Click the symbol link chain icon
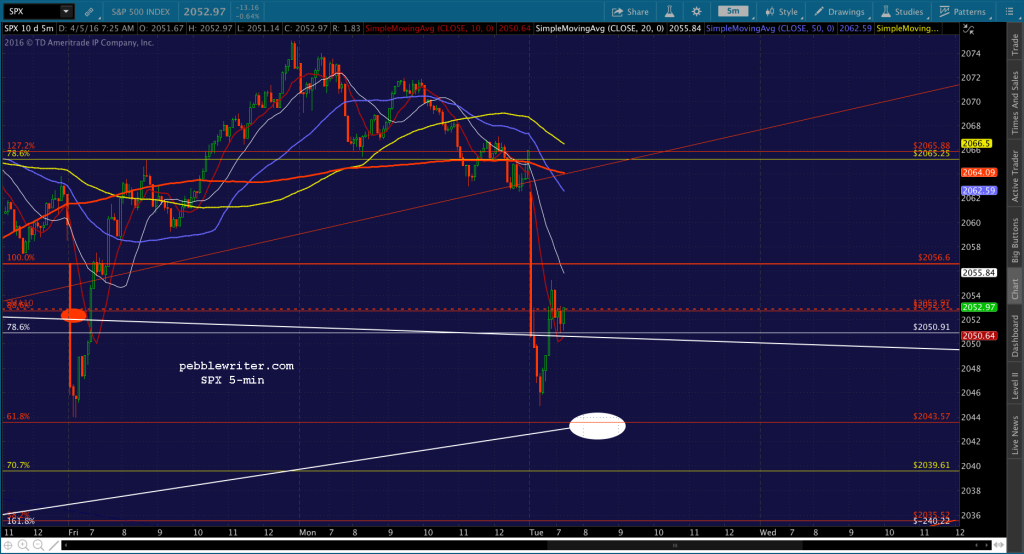This screenshot has height=554, width=1024. (89, 12)
